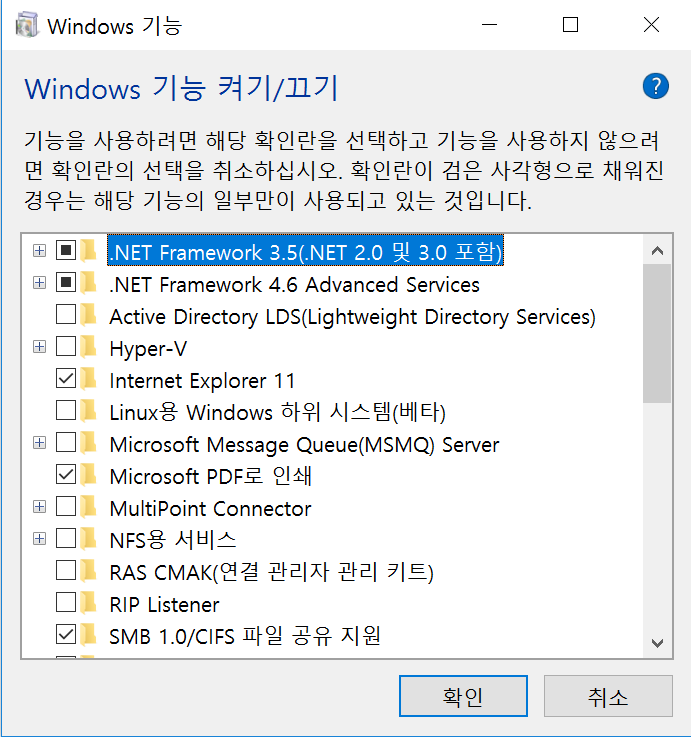Minimize the Windows 기능 window
Screen dimensions: 691x737
click(489, 24)
